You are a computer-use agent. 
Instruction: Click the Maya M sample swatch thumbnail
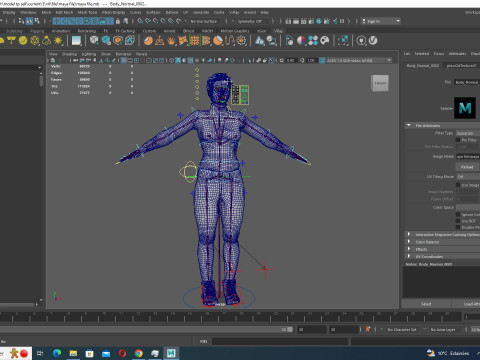click(x=465, y=108)
